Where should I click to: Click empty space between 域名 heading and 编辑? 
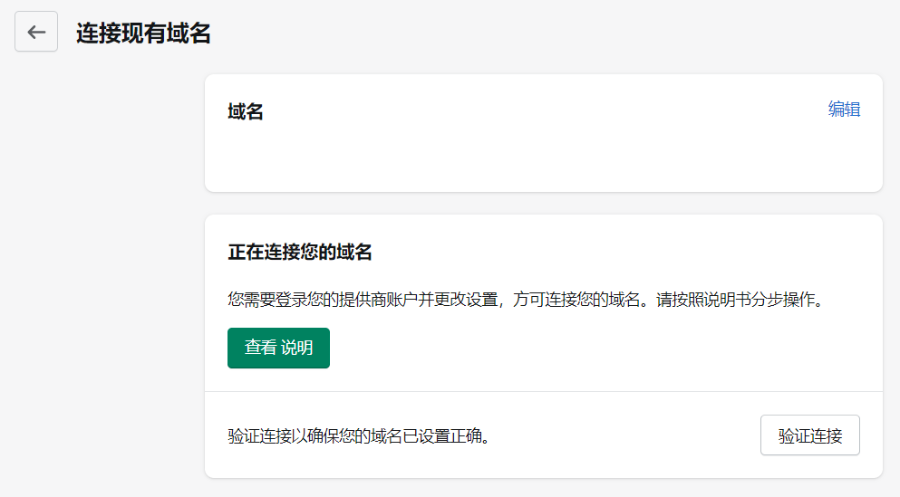545,110
